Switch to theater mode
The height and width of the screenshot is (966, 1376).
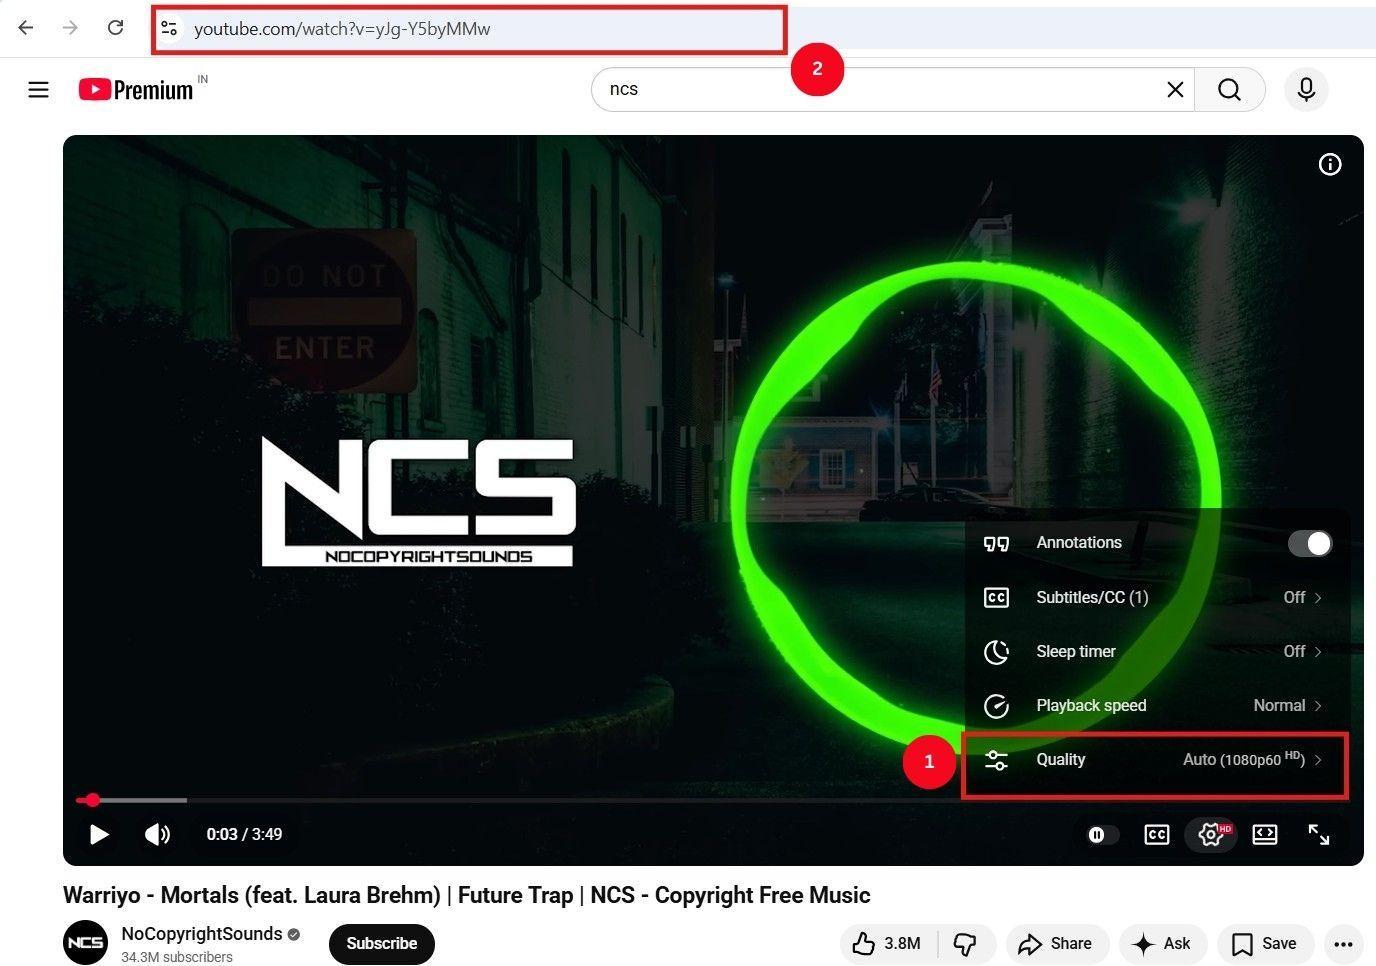[x=1265, y=834]
